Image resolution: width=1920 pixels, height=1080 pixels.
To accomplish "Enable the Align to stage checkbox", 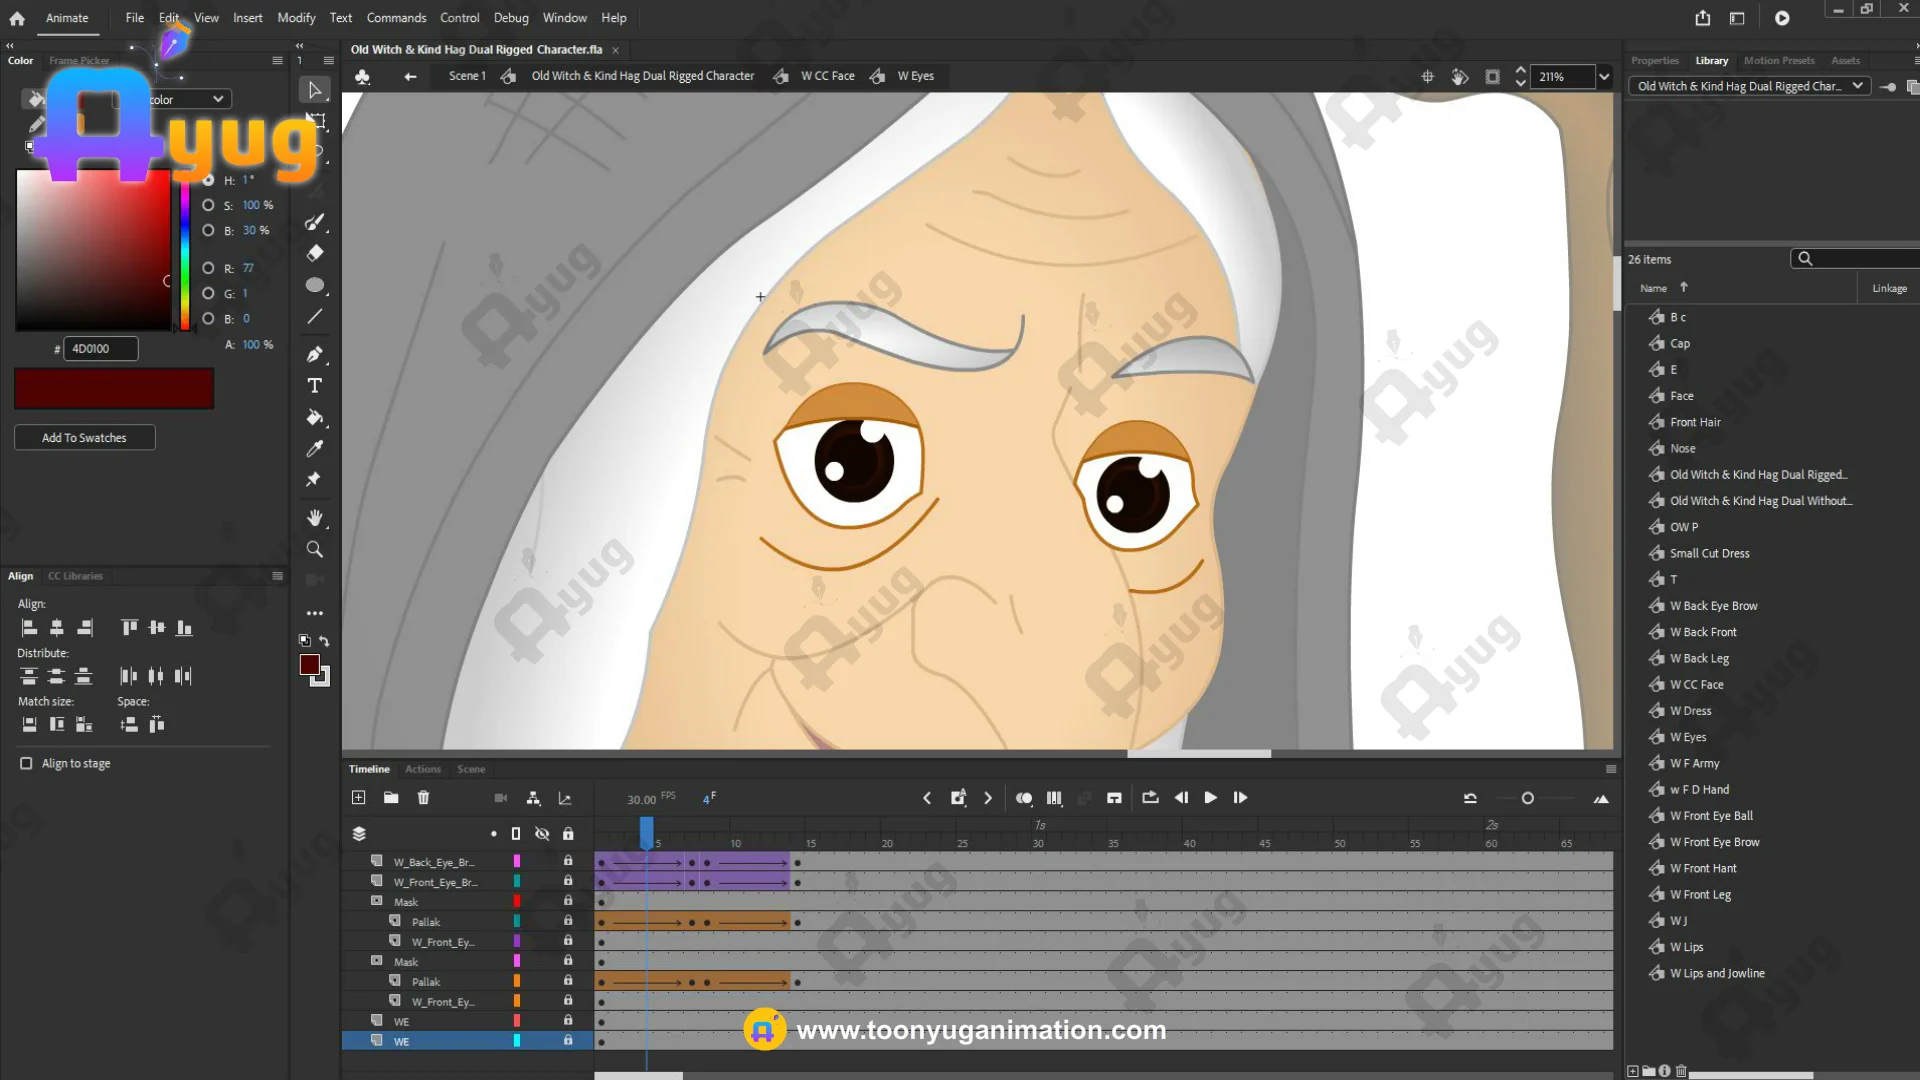I will (26, 763).
